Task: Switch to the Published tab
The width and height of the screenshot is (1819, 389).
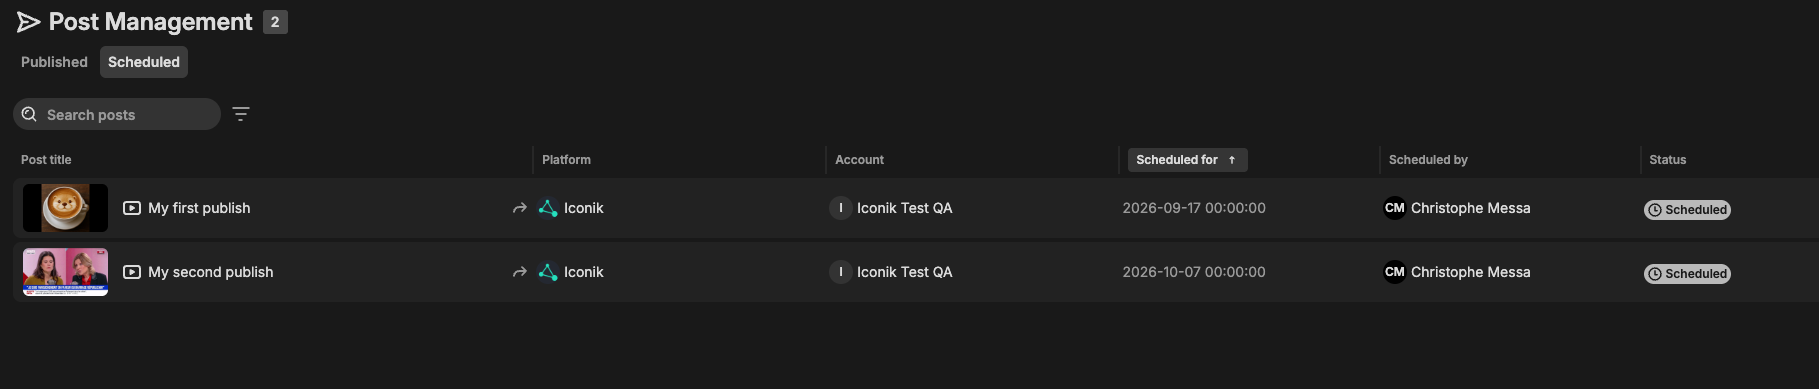Action: point(54,62)
